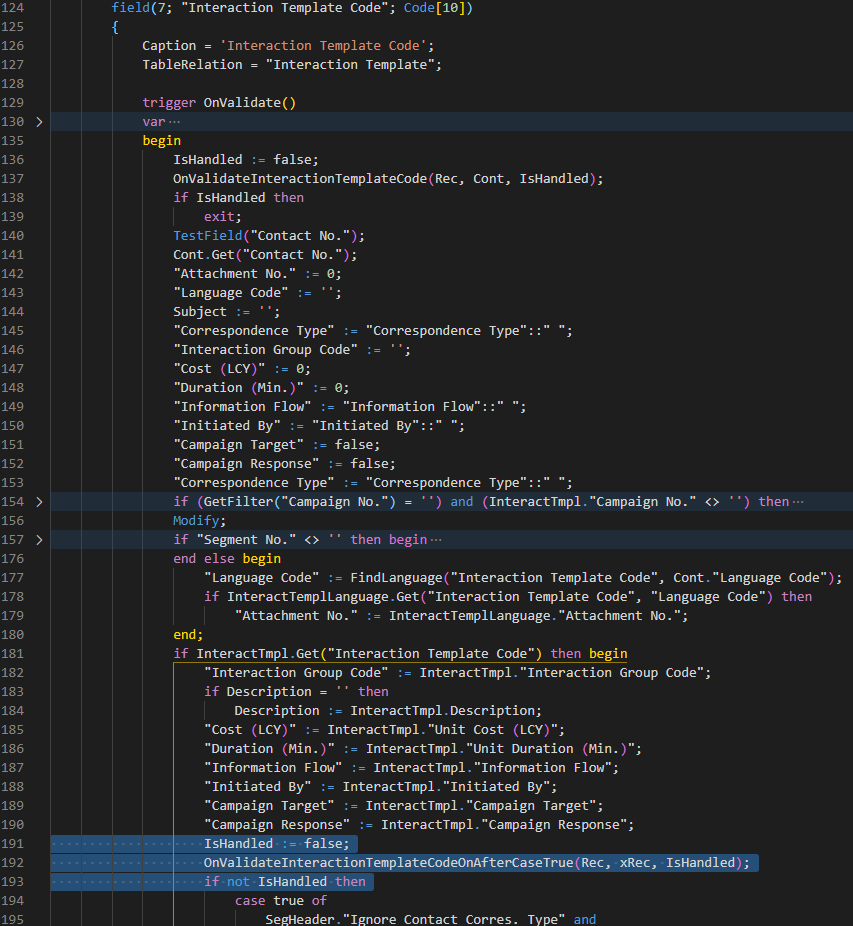Click "Initiated By" on line 150
The width and height of the screenshot is (853, 926).
[227, 426]
